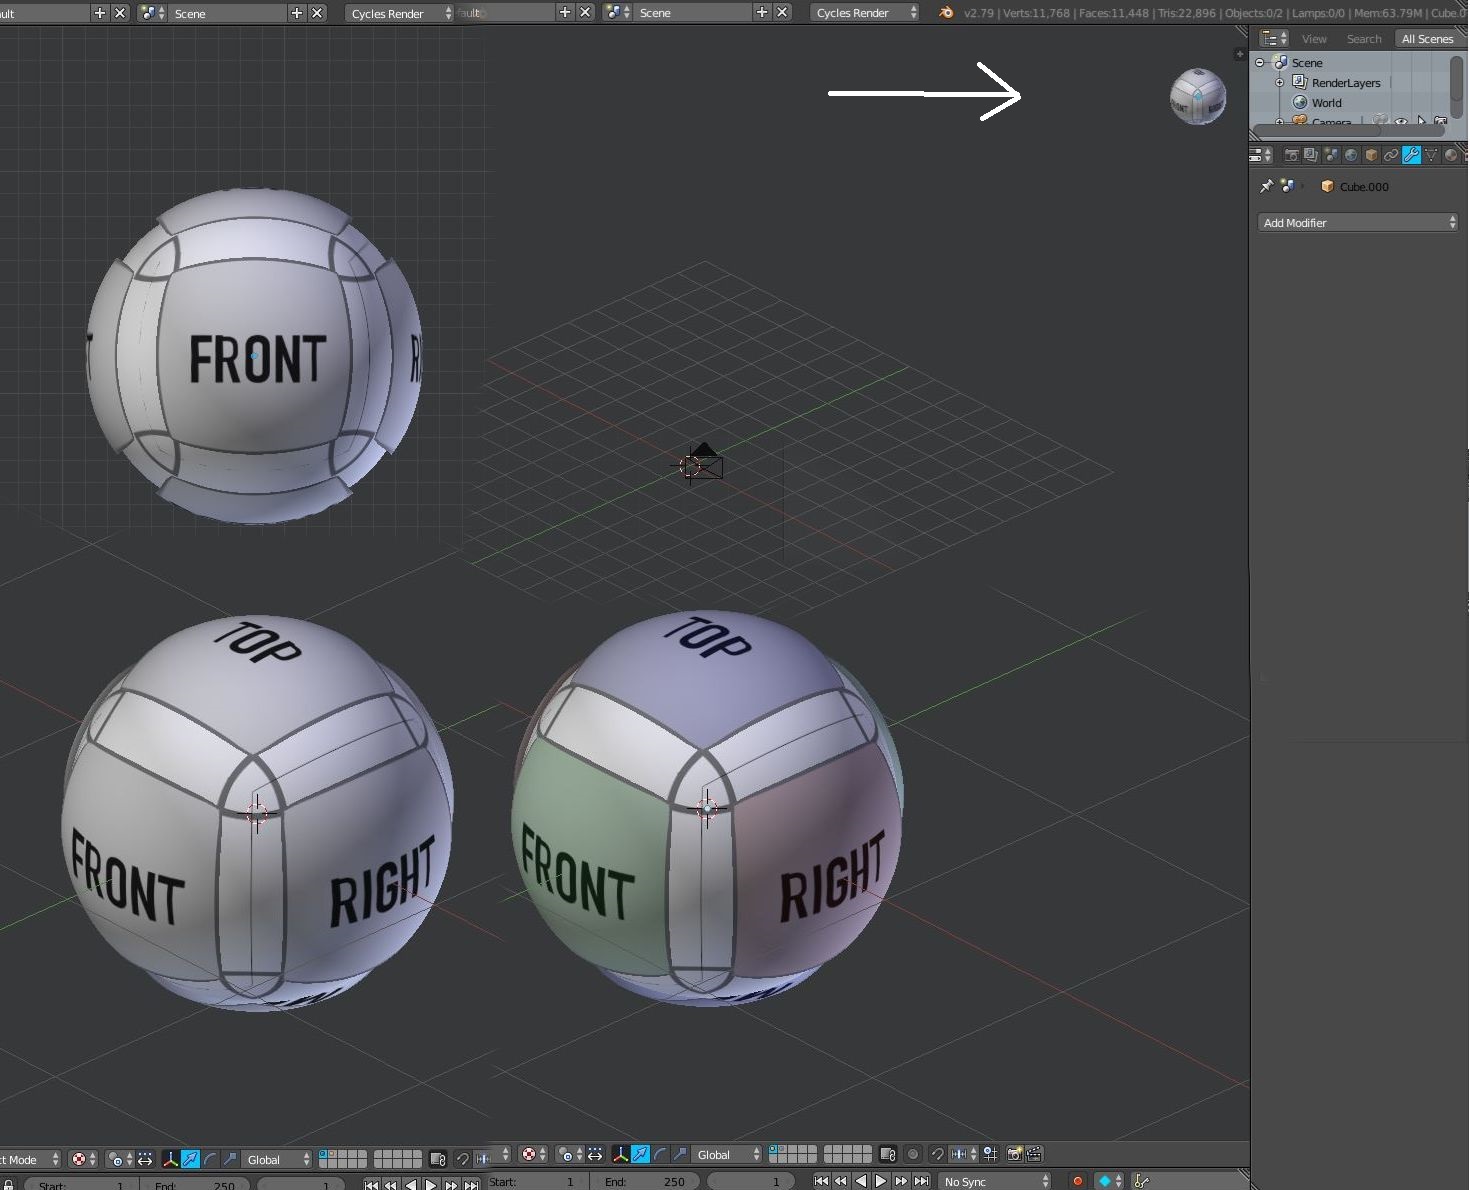Collapse the Scene tree in outliner
The image size is (1470, 1190).
(1260, 62)
